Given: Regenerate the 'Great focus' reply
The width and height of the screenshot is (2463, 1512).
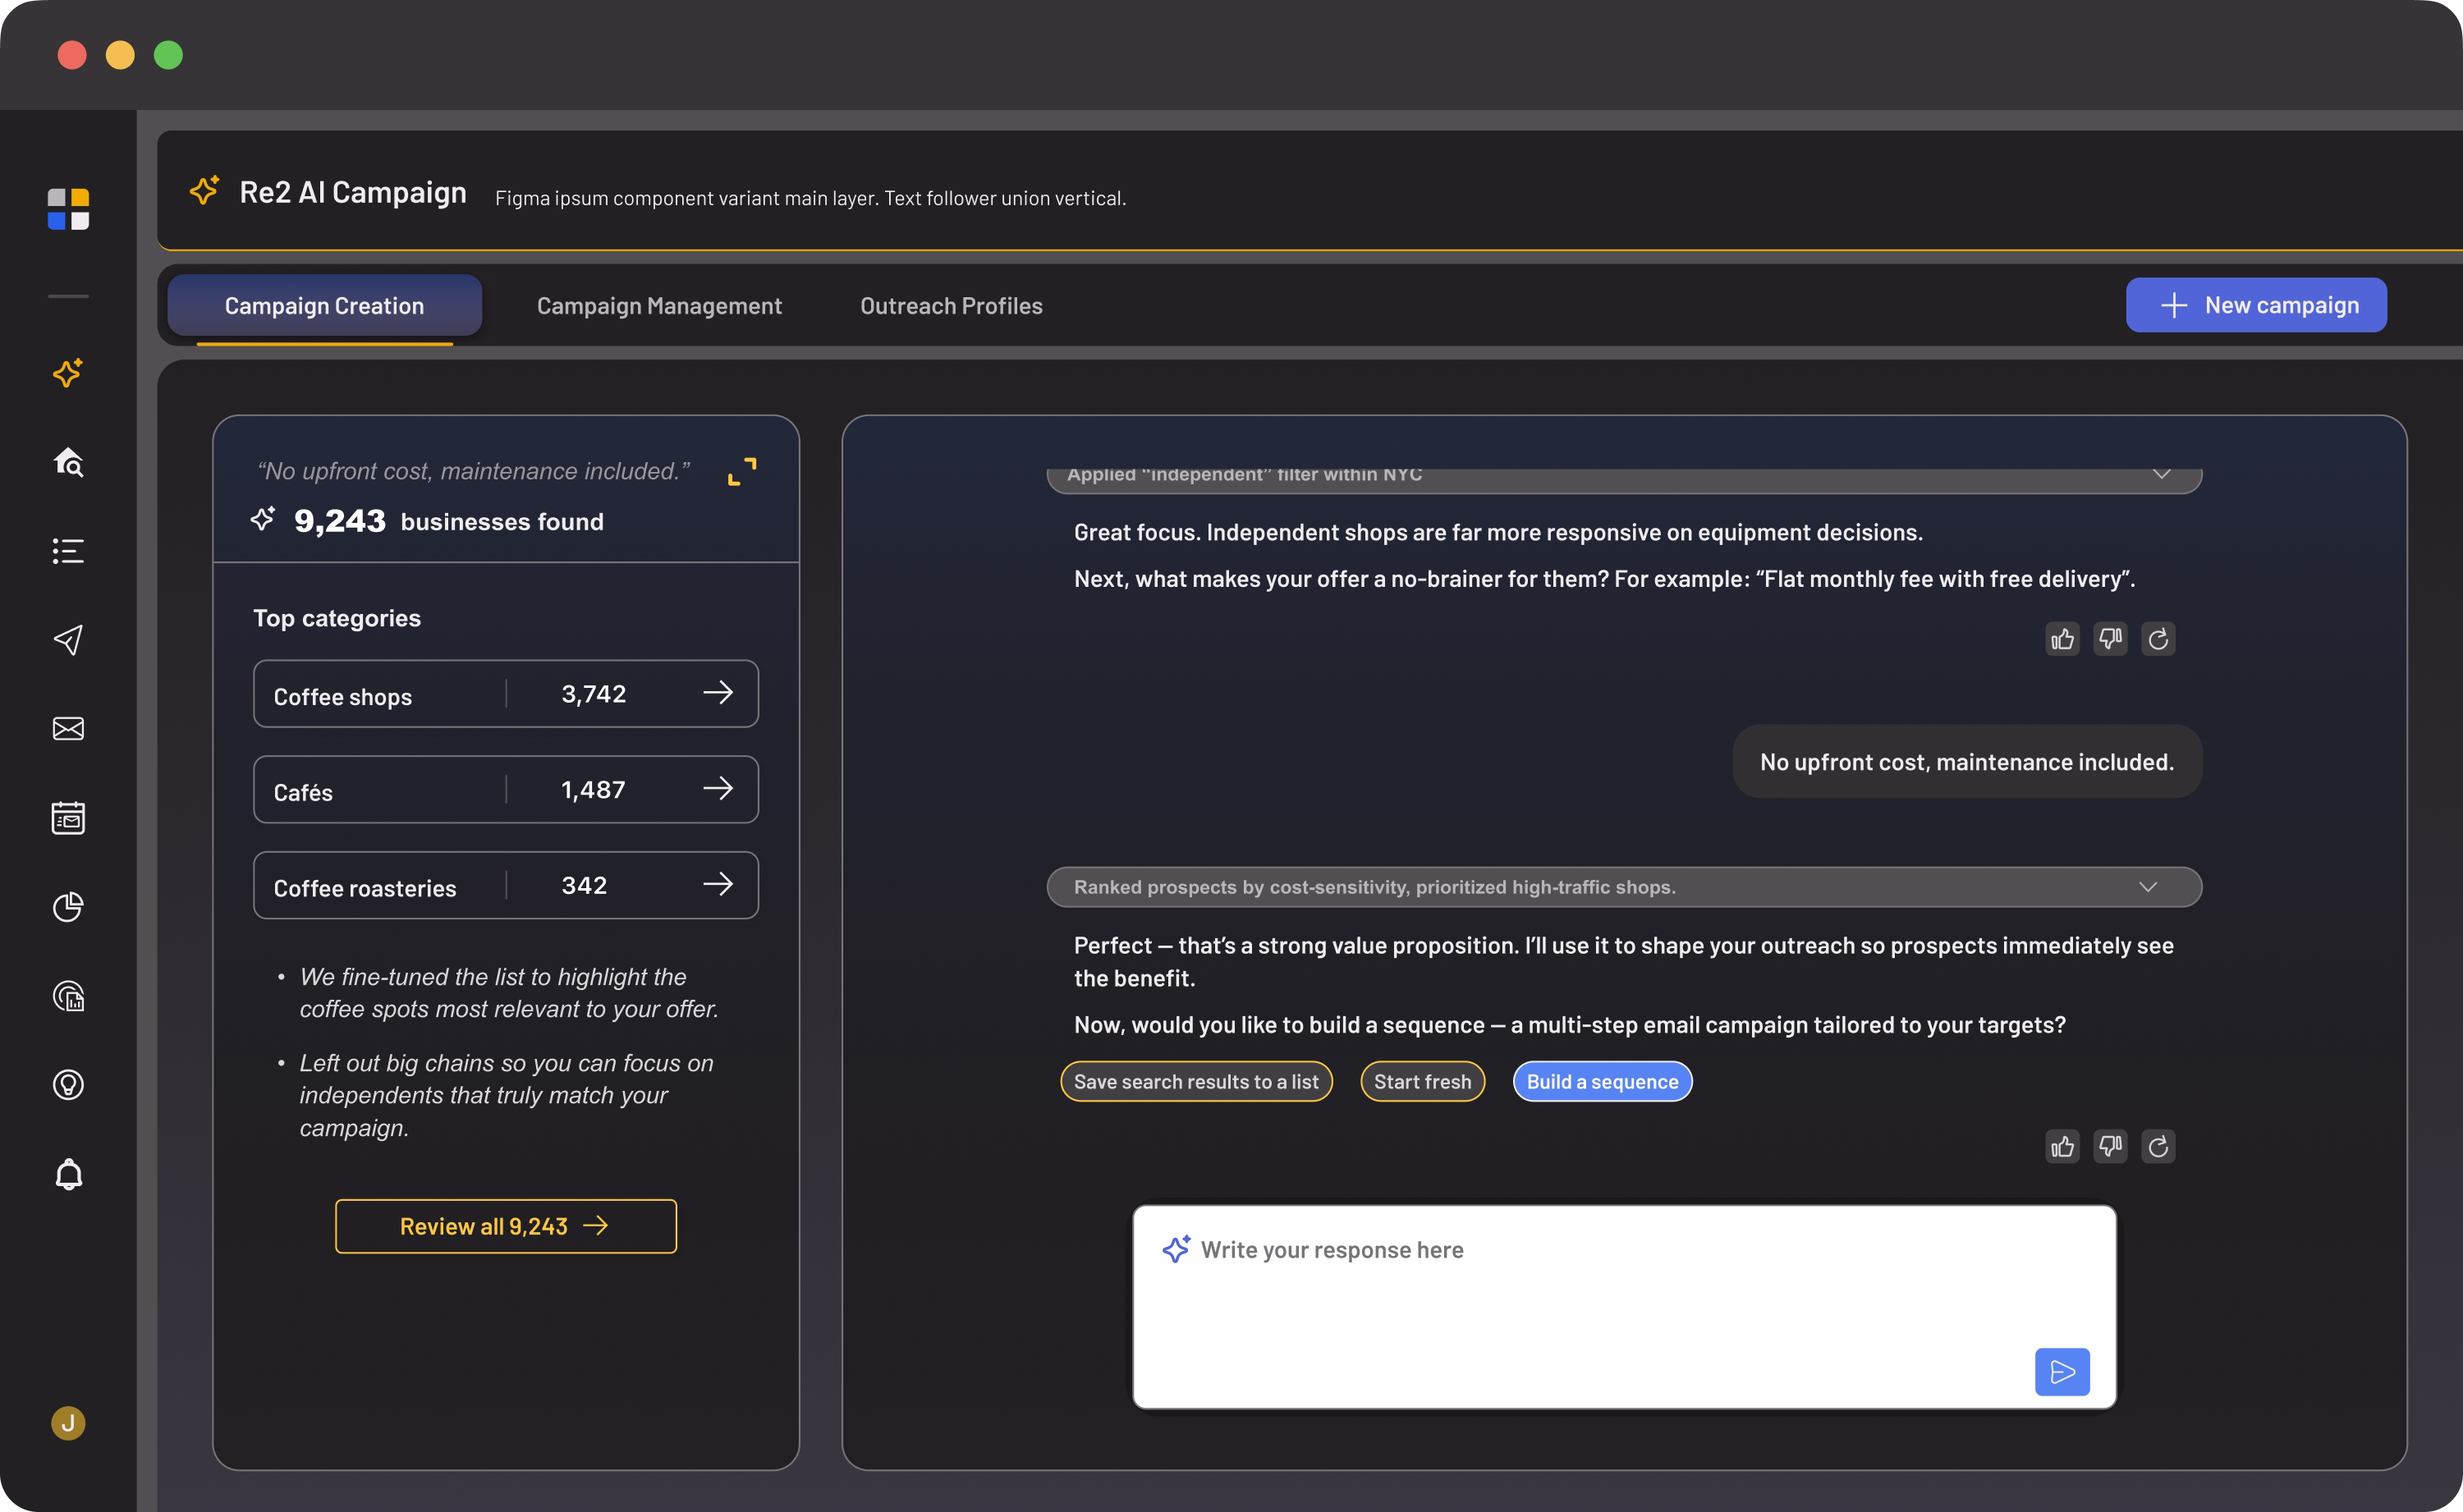Looking at the screenshot, I should 2158,639.
